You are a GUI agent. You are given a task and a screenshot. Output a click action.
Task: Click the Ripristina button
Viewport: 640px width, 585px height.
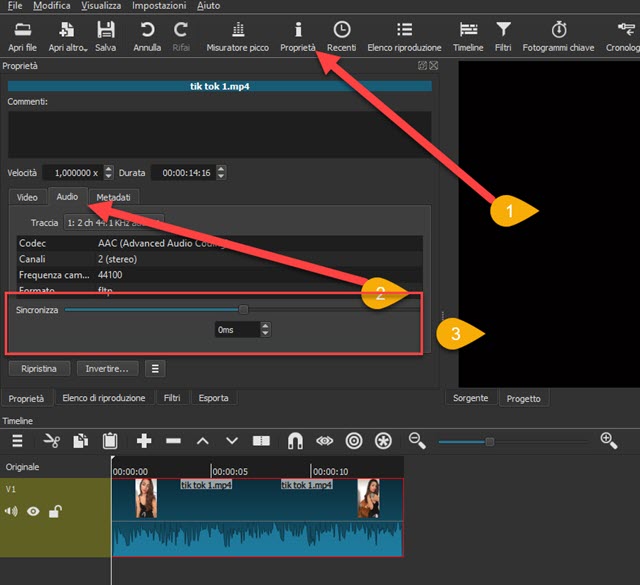(39, 369)
